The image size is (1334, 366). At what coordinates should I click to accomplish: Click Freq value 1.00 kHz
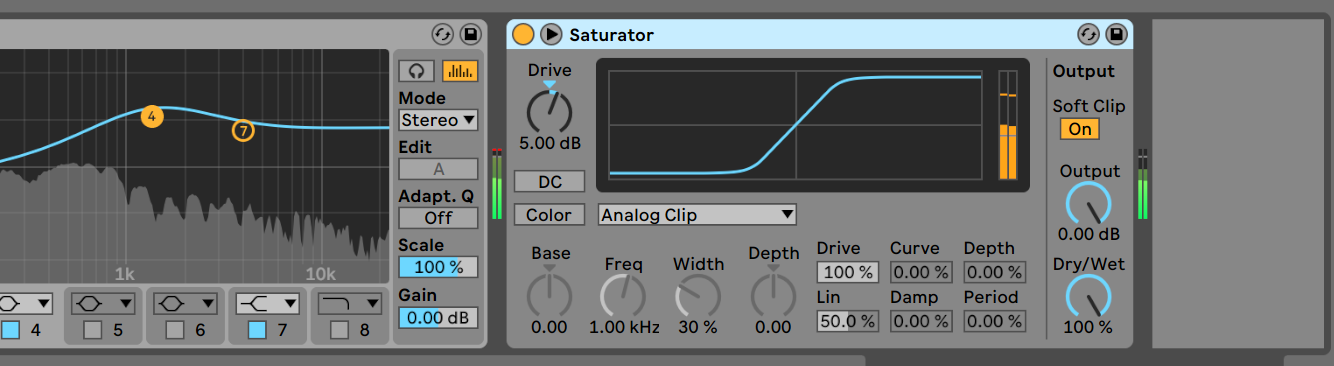click(x=624, y=327)
